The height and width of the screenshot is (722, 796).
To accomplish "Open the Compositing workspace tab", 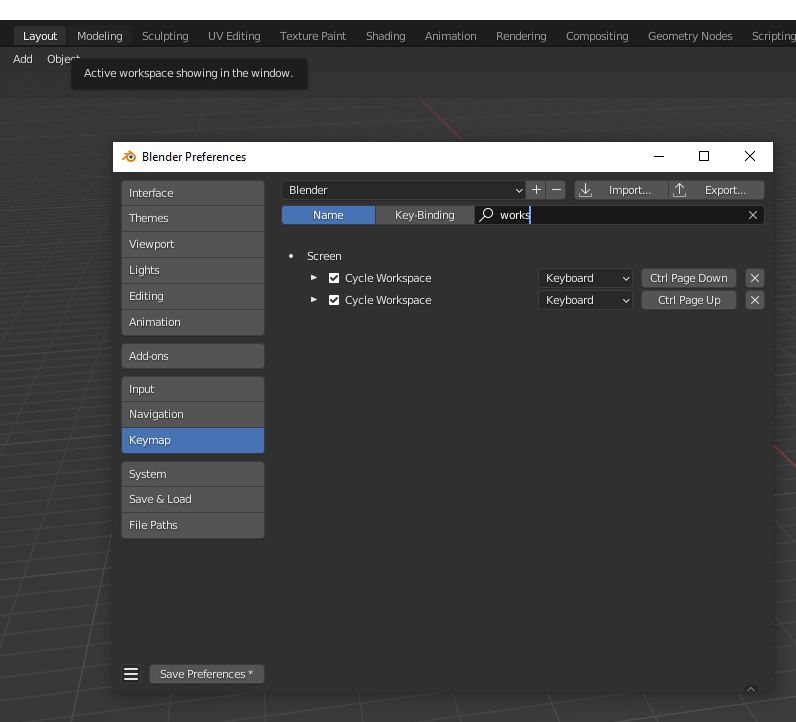I will coord(597,36).
